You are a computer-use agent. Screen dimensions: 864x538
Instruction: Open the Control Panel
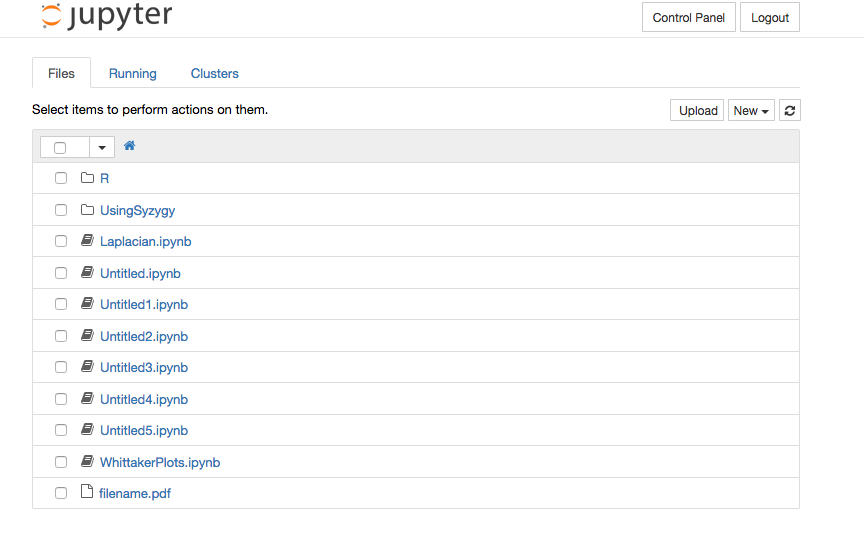click(688, 18)
